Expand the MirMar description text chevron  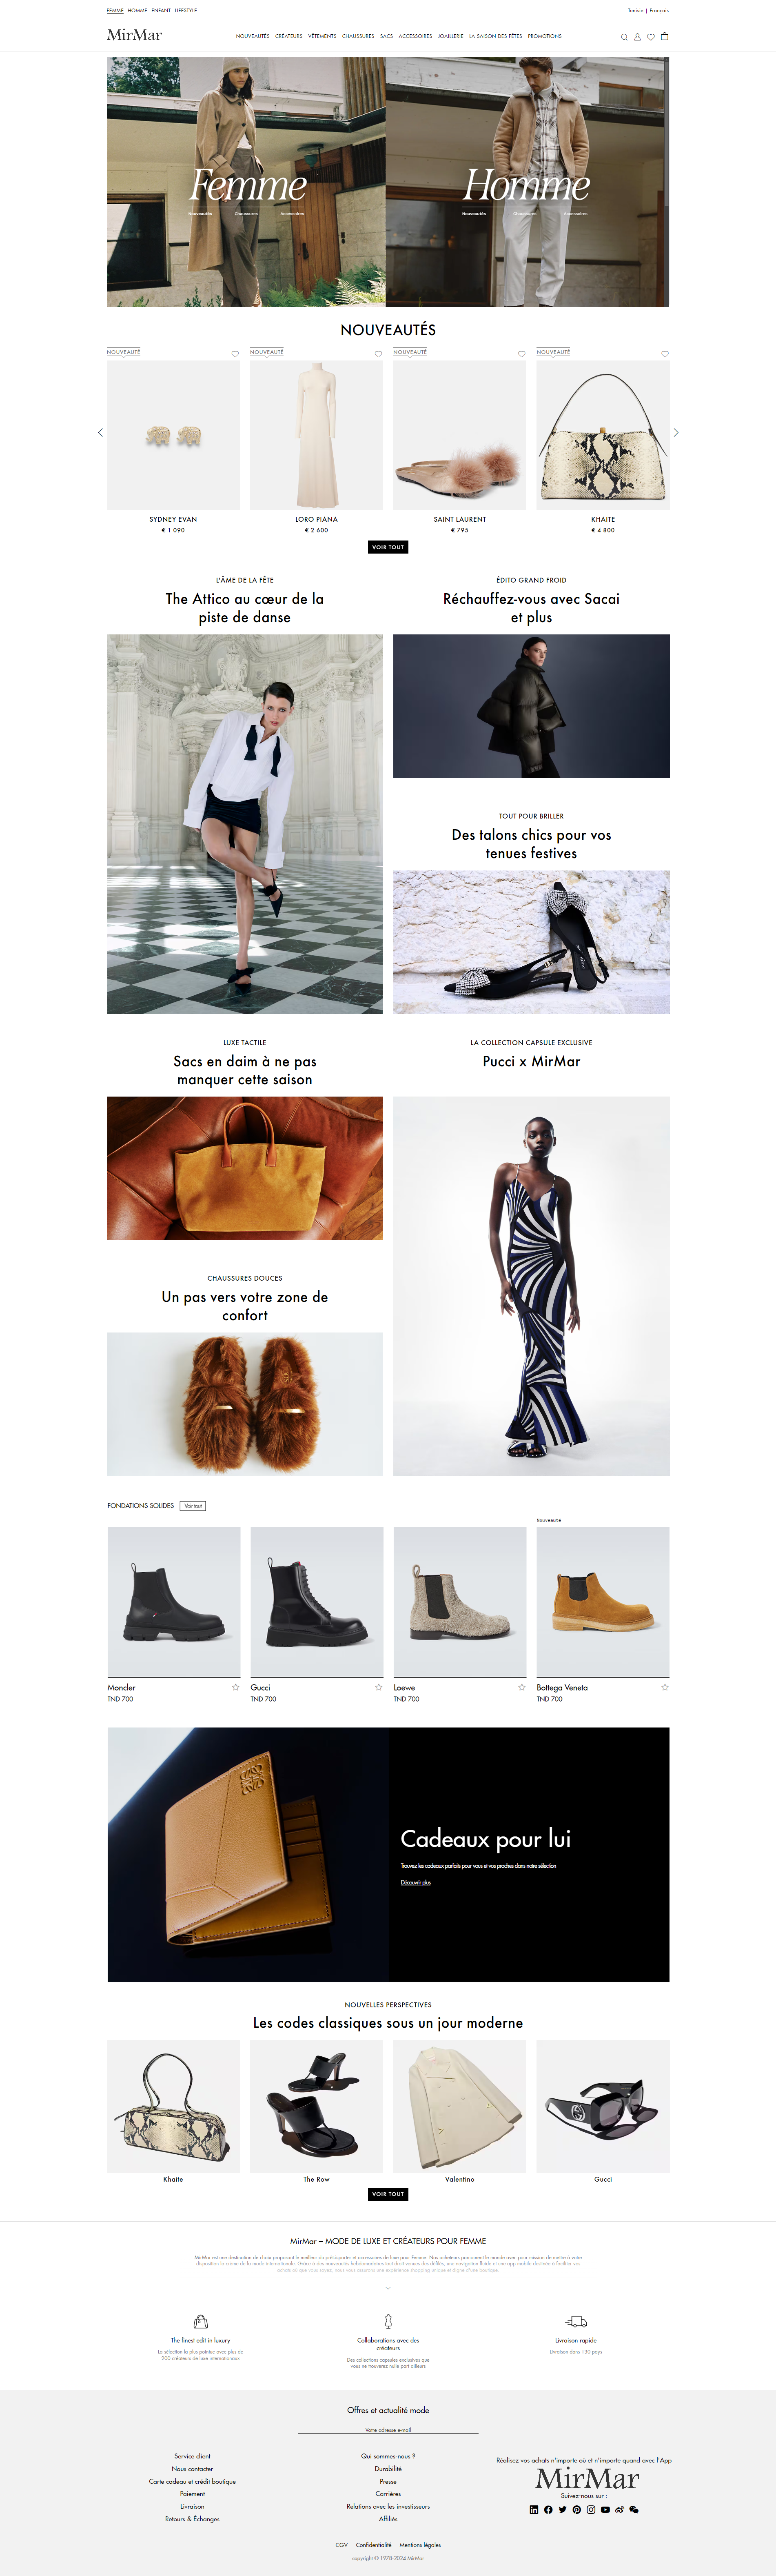point(388,2287)
